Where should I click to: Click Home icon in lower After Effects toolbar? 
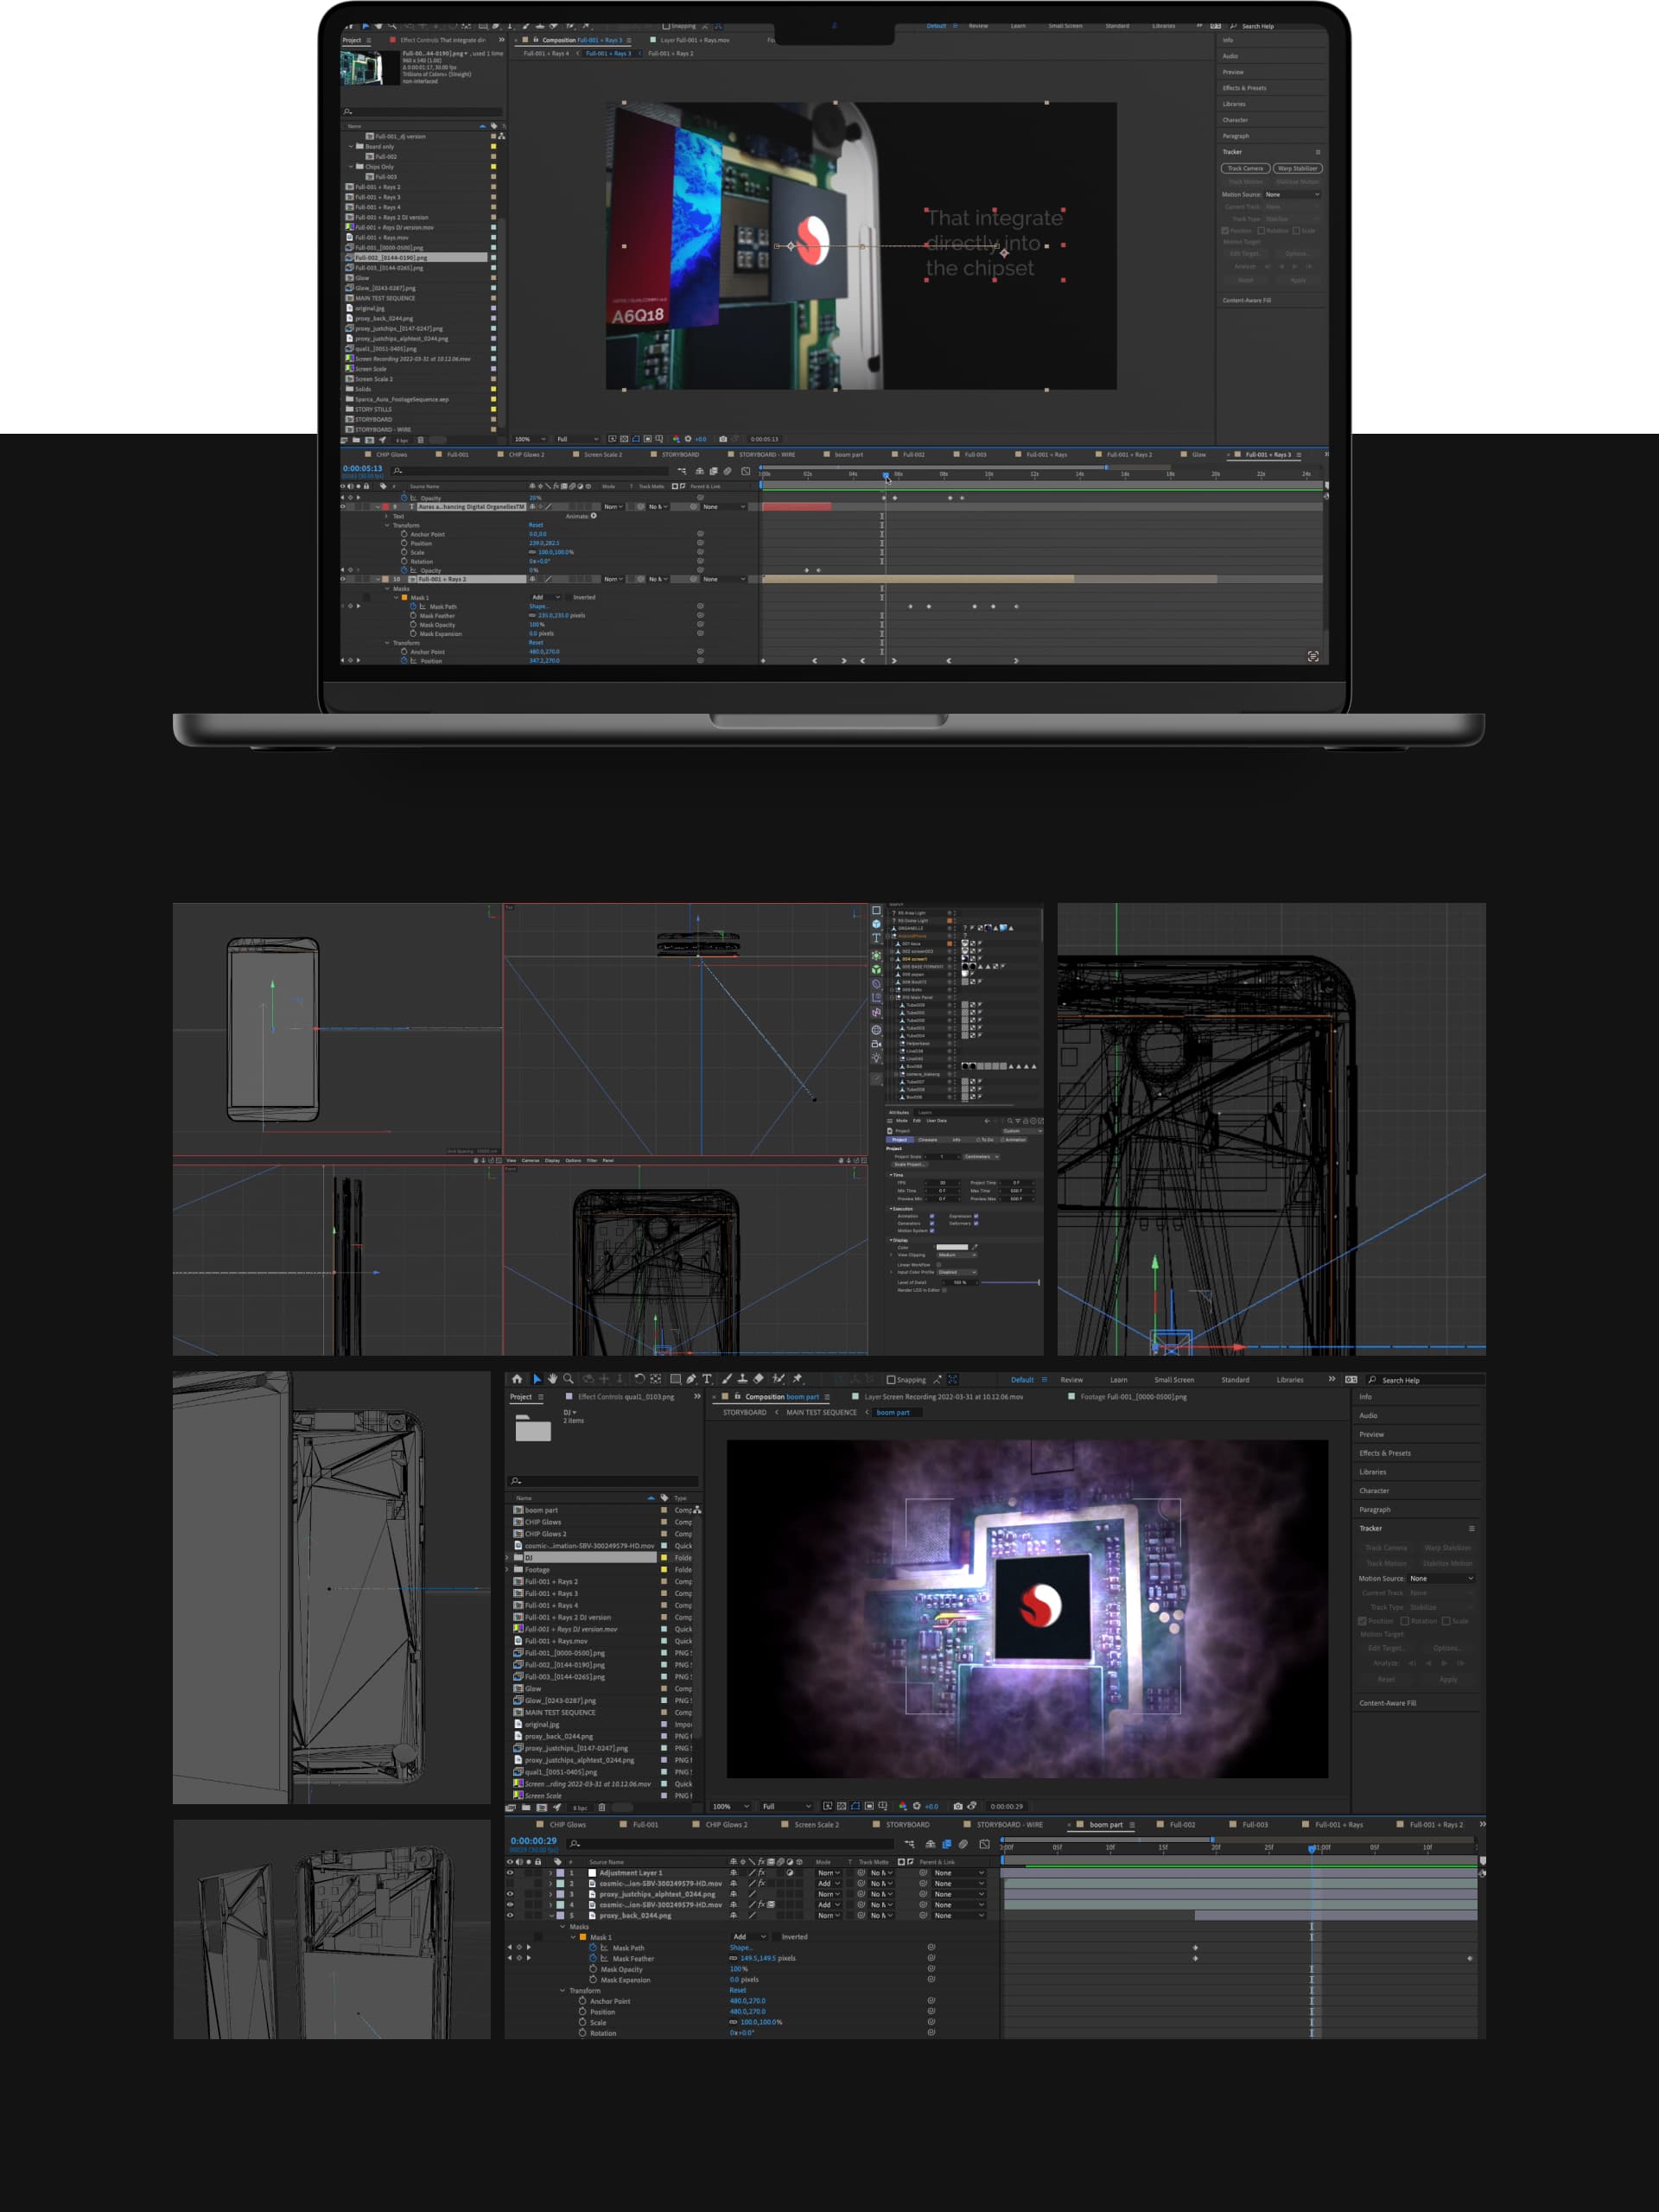[517, 1379]
